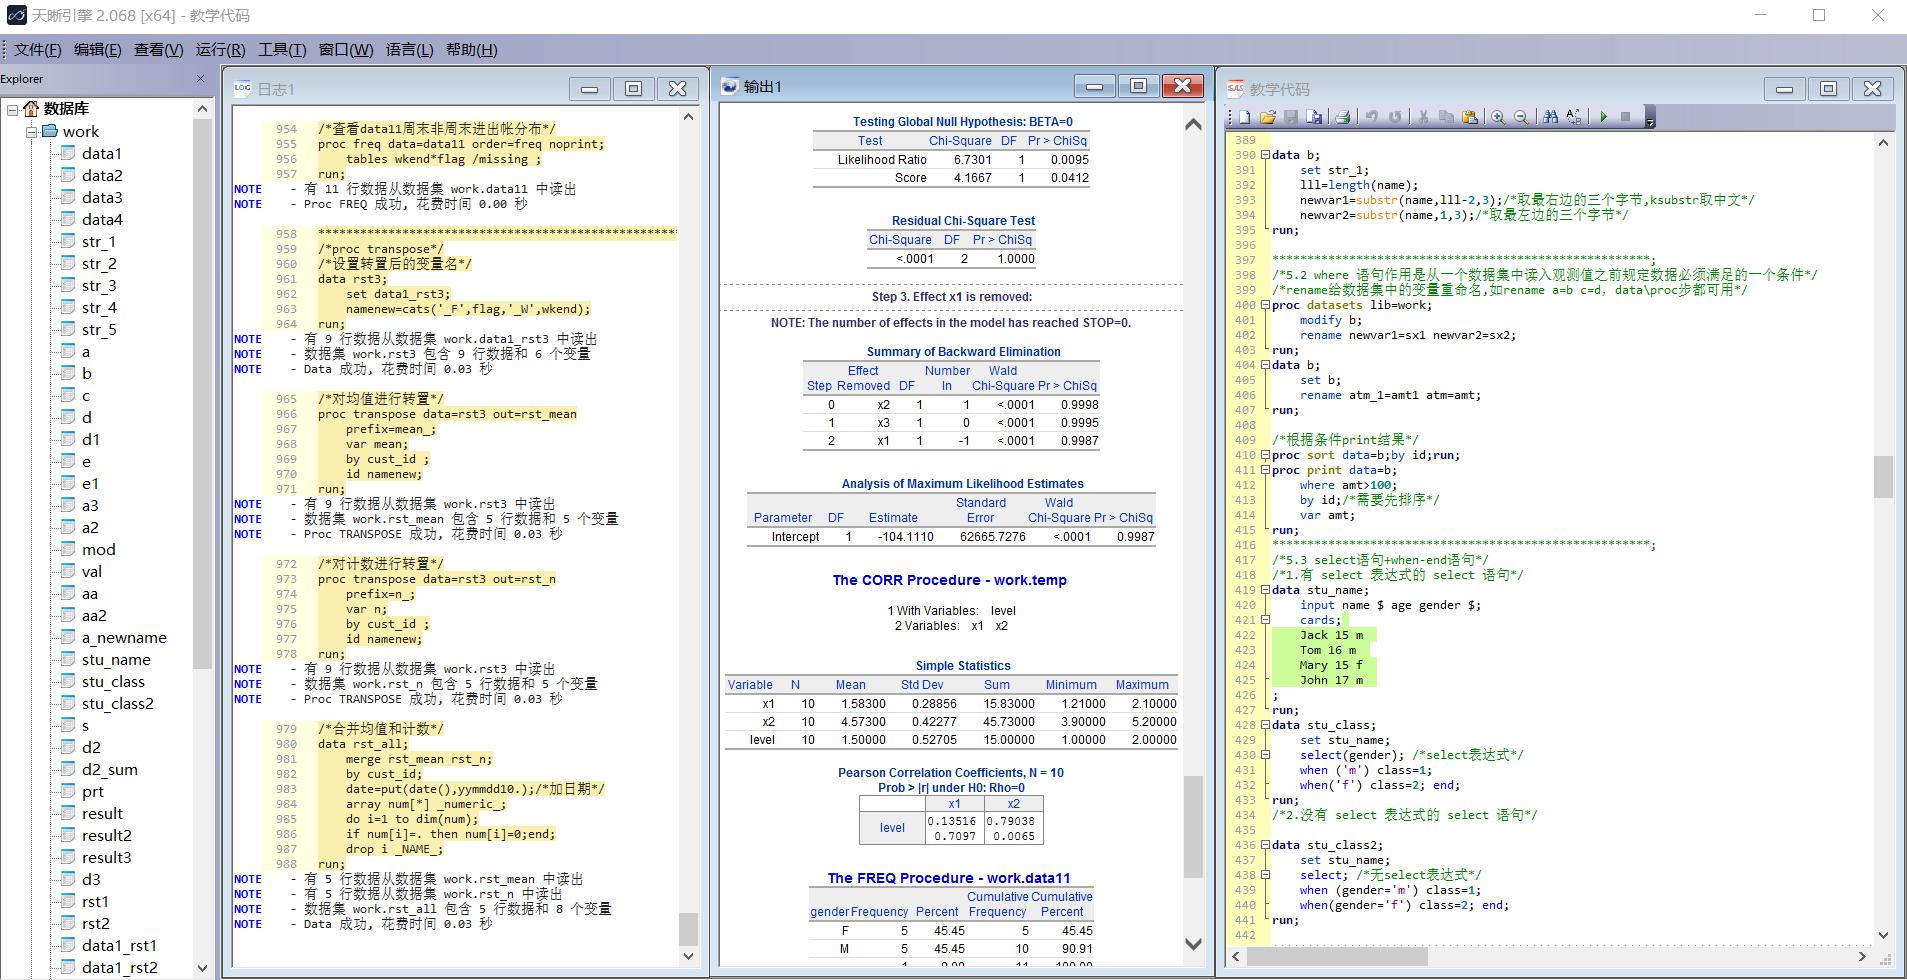Collapse the data stu_class2 fold at line 436

click(1265, 845)
